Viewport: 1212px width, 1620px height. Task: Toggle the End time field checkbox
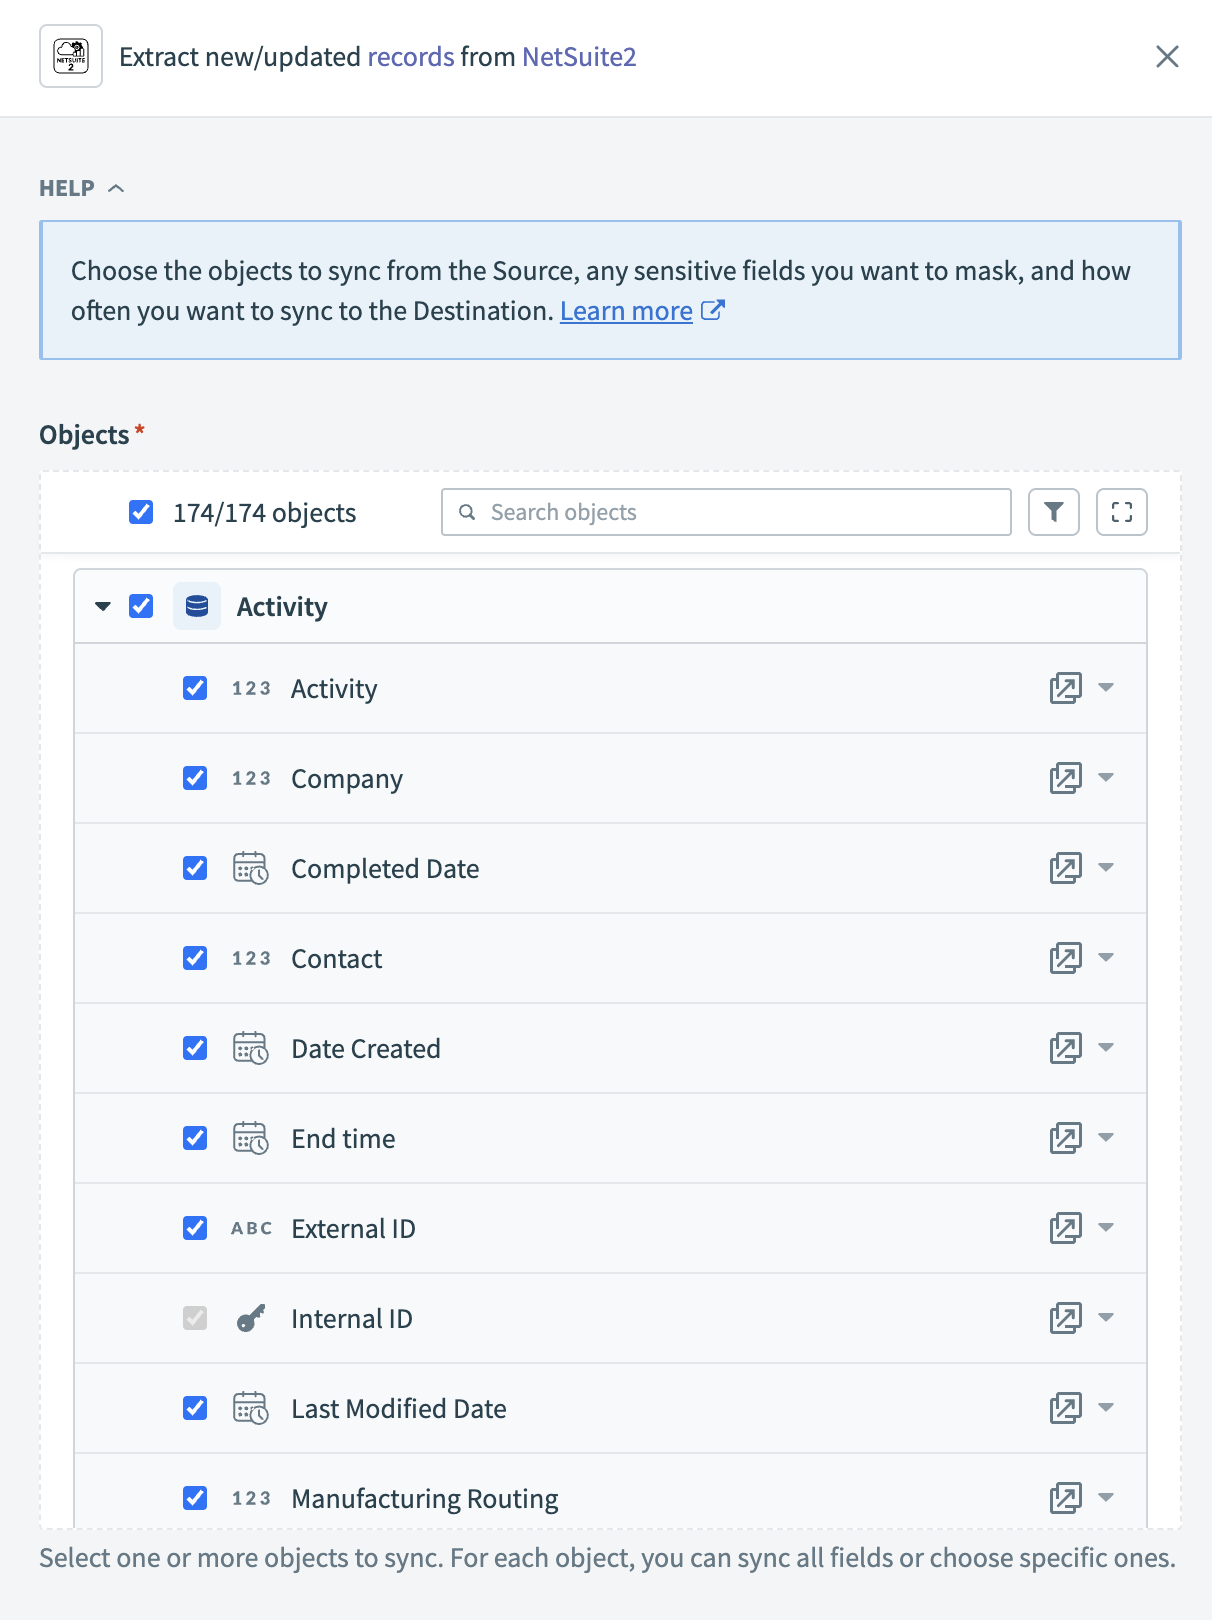click(195, 1138)
